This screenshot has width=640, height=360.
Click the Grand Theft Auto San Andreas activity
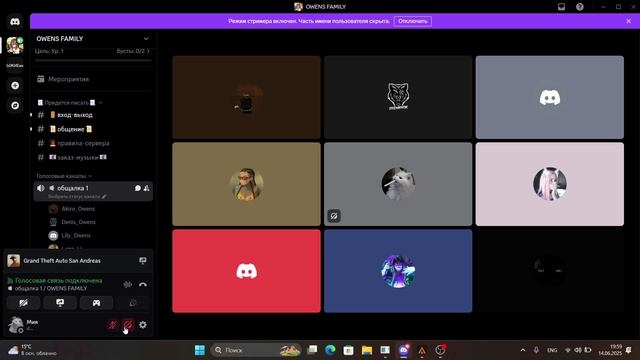click(62, 260)
